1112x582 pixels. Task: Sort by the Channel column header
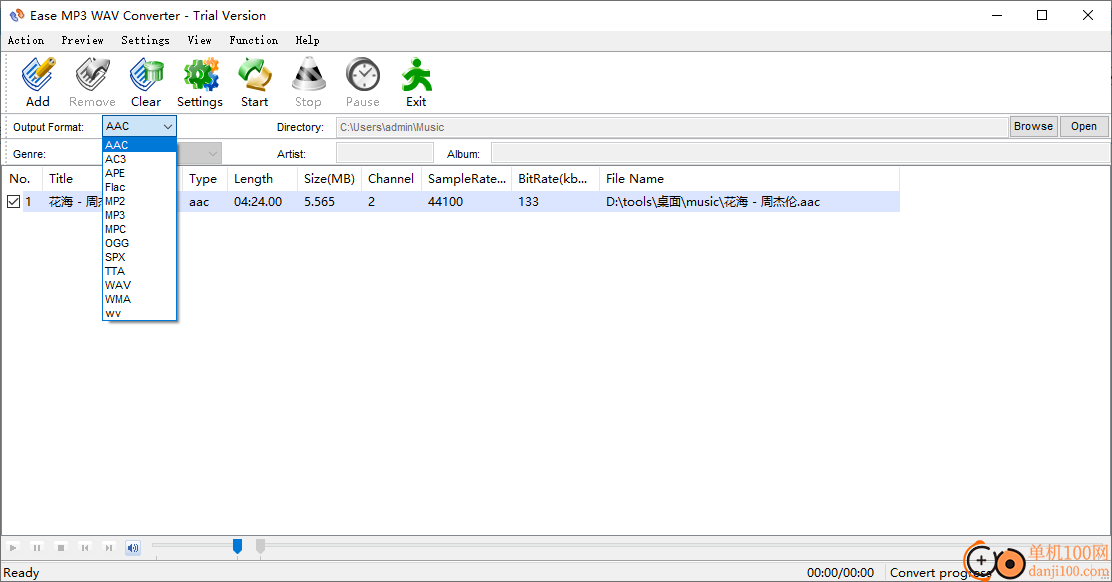pyautogui.click(x=391, y=179)
